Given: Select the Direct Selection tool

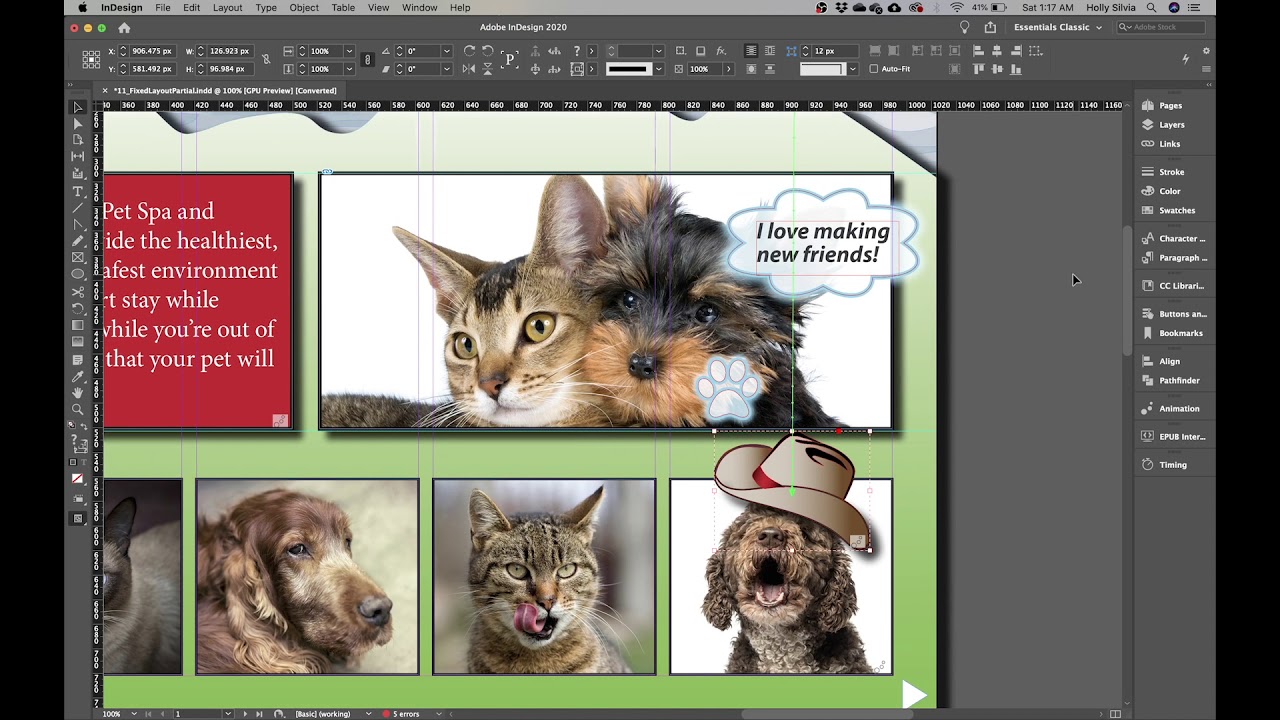Looking at the screenshot, I should click(78, 123).
